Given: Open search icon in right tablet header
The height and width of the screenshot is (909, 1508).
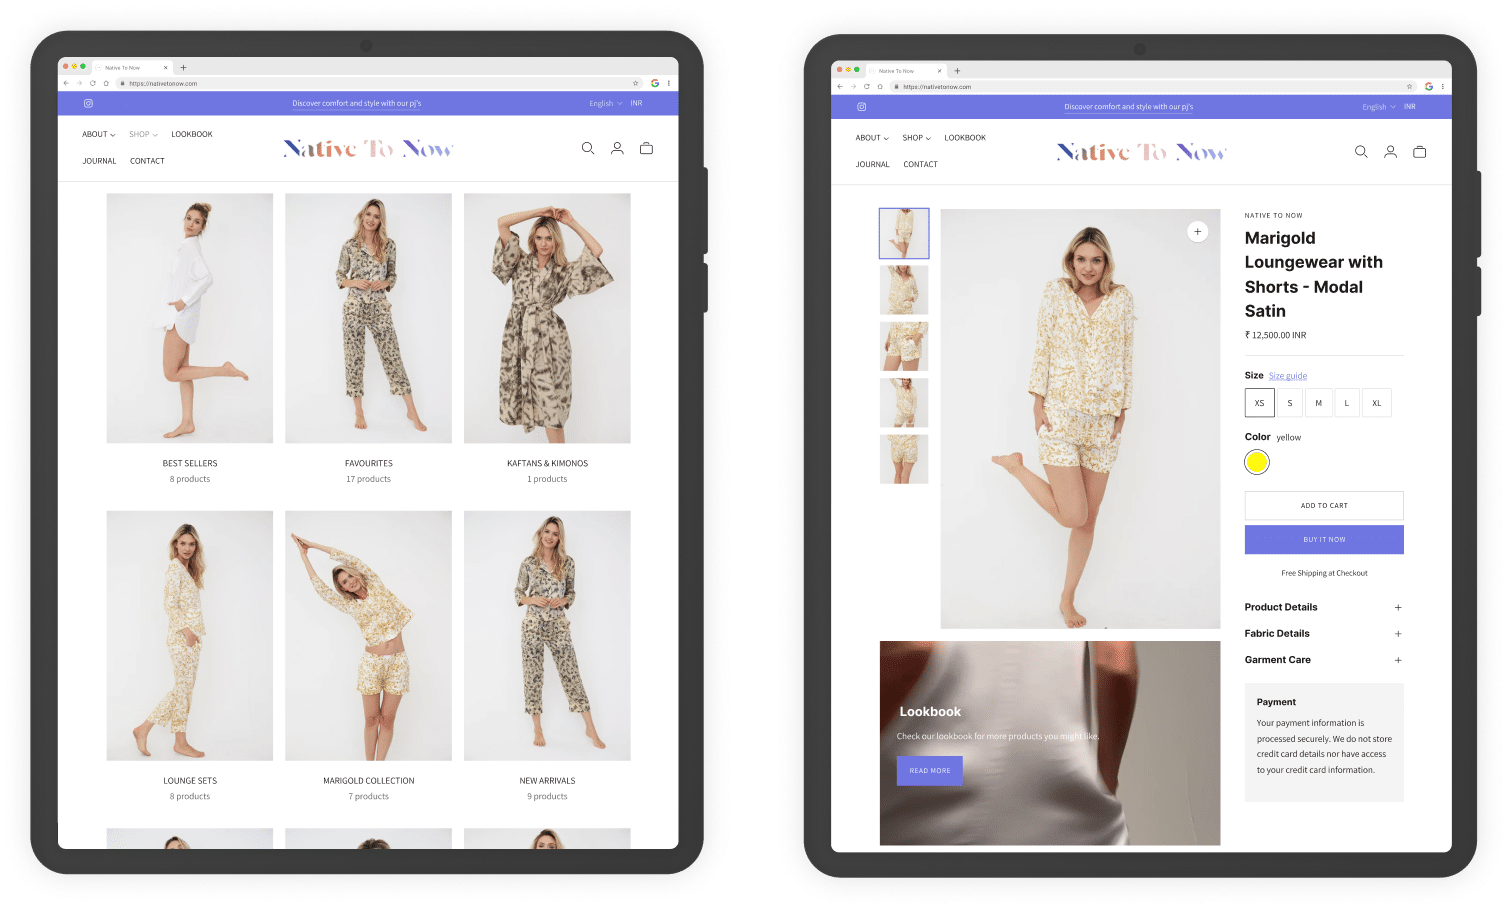Looking at the screenshot, I should pyautogui.click(x=1361, y=152).
